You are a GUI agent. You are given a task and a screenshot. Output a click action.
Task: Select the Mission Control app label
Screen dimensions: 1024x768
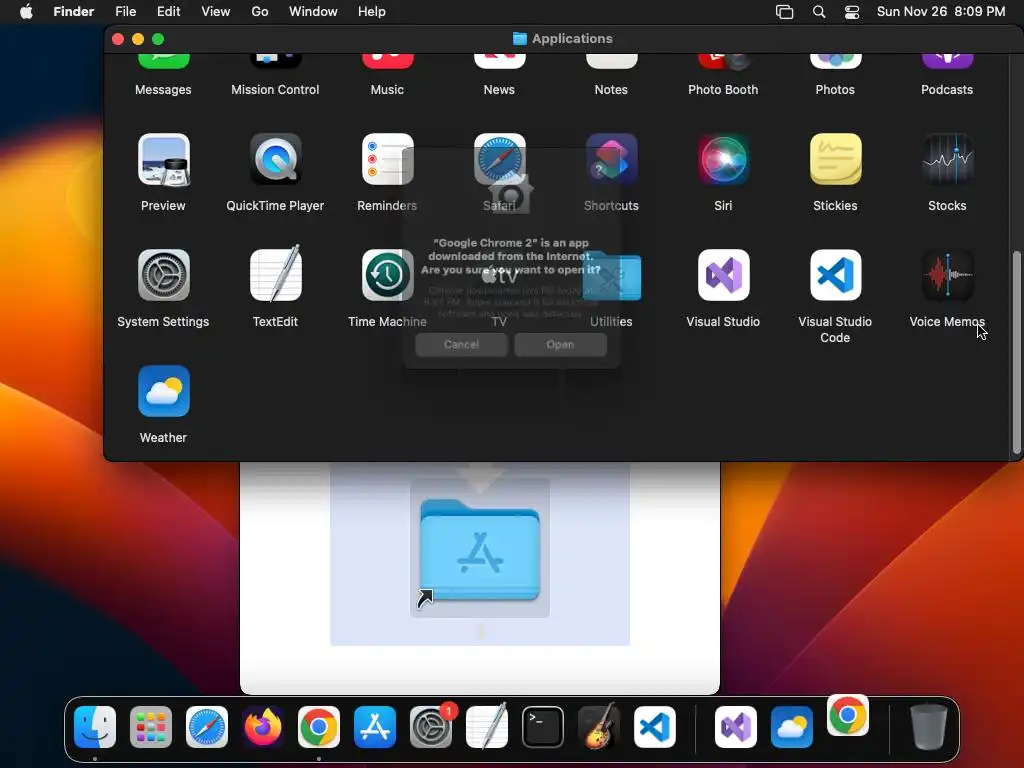click(x=275, y=89)
